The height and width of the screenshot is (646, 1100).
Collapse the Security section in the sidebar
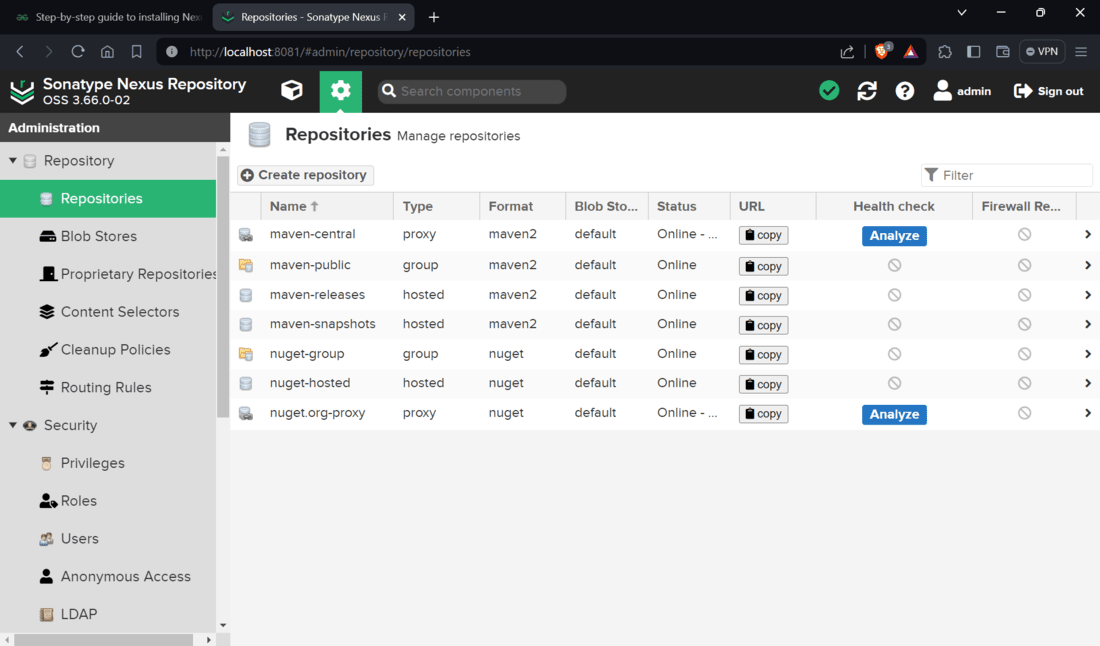(14, 424)
